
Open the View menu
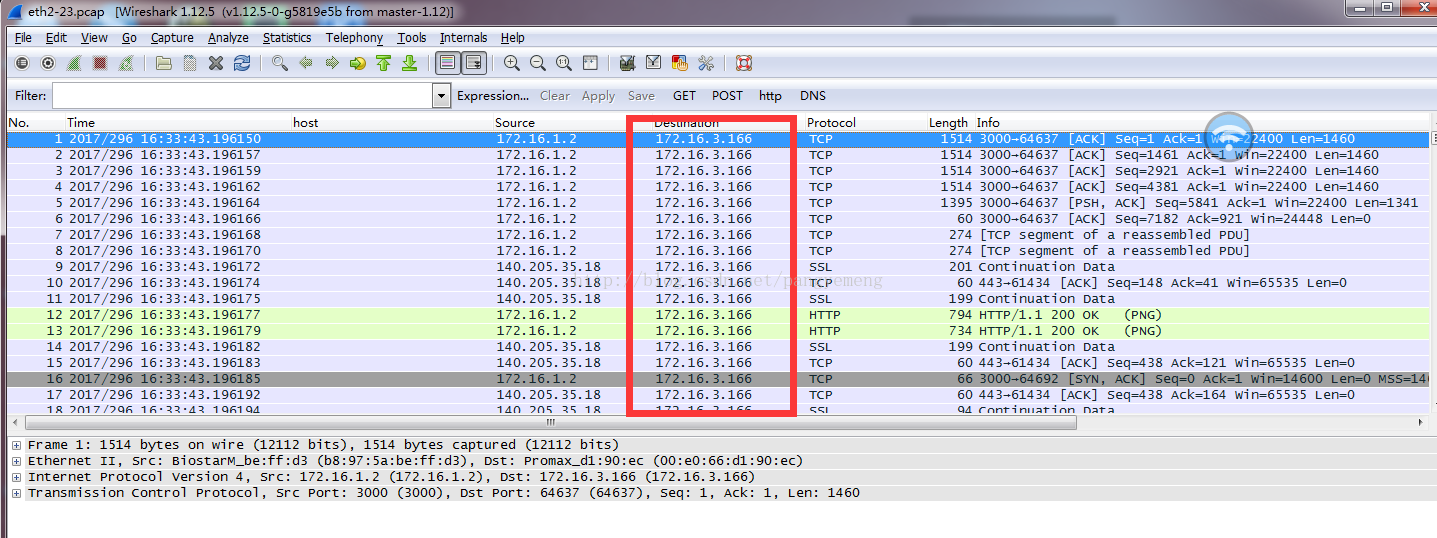click(x=94, y=38)
